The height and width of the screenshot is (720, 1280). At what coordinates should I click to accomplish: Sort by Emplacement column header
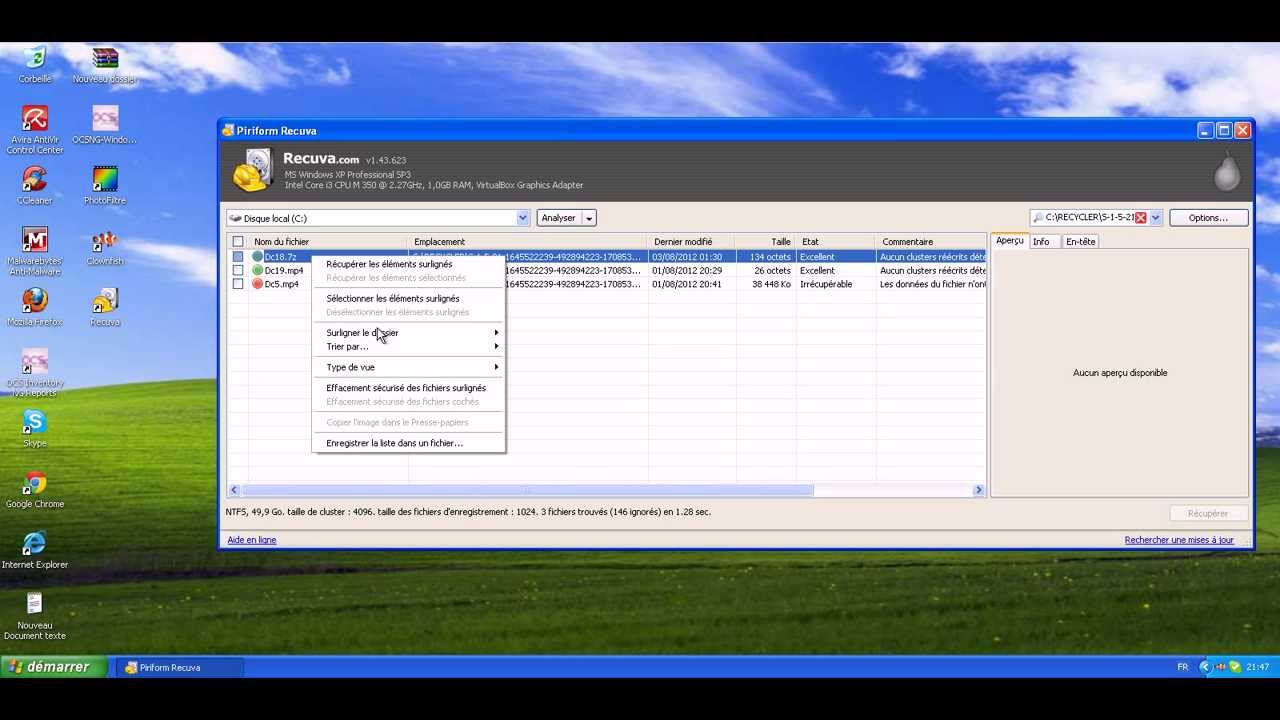528,242
